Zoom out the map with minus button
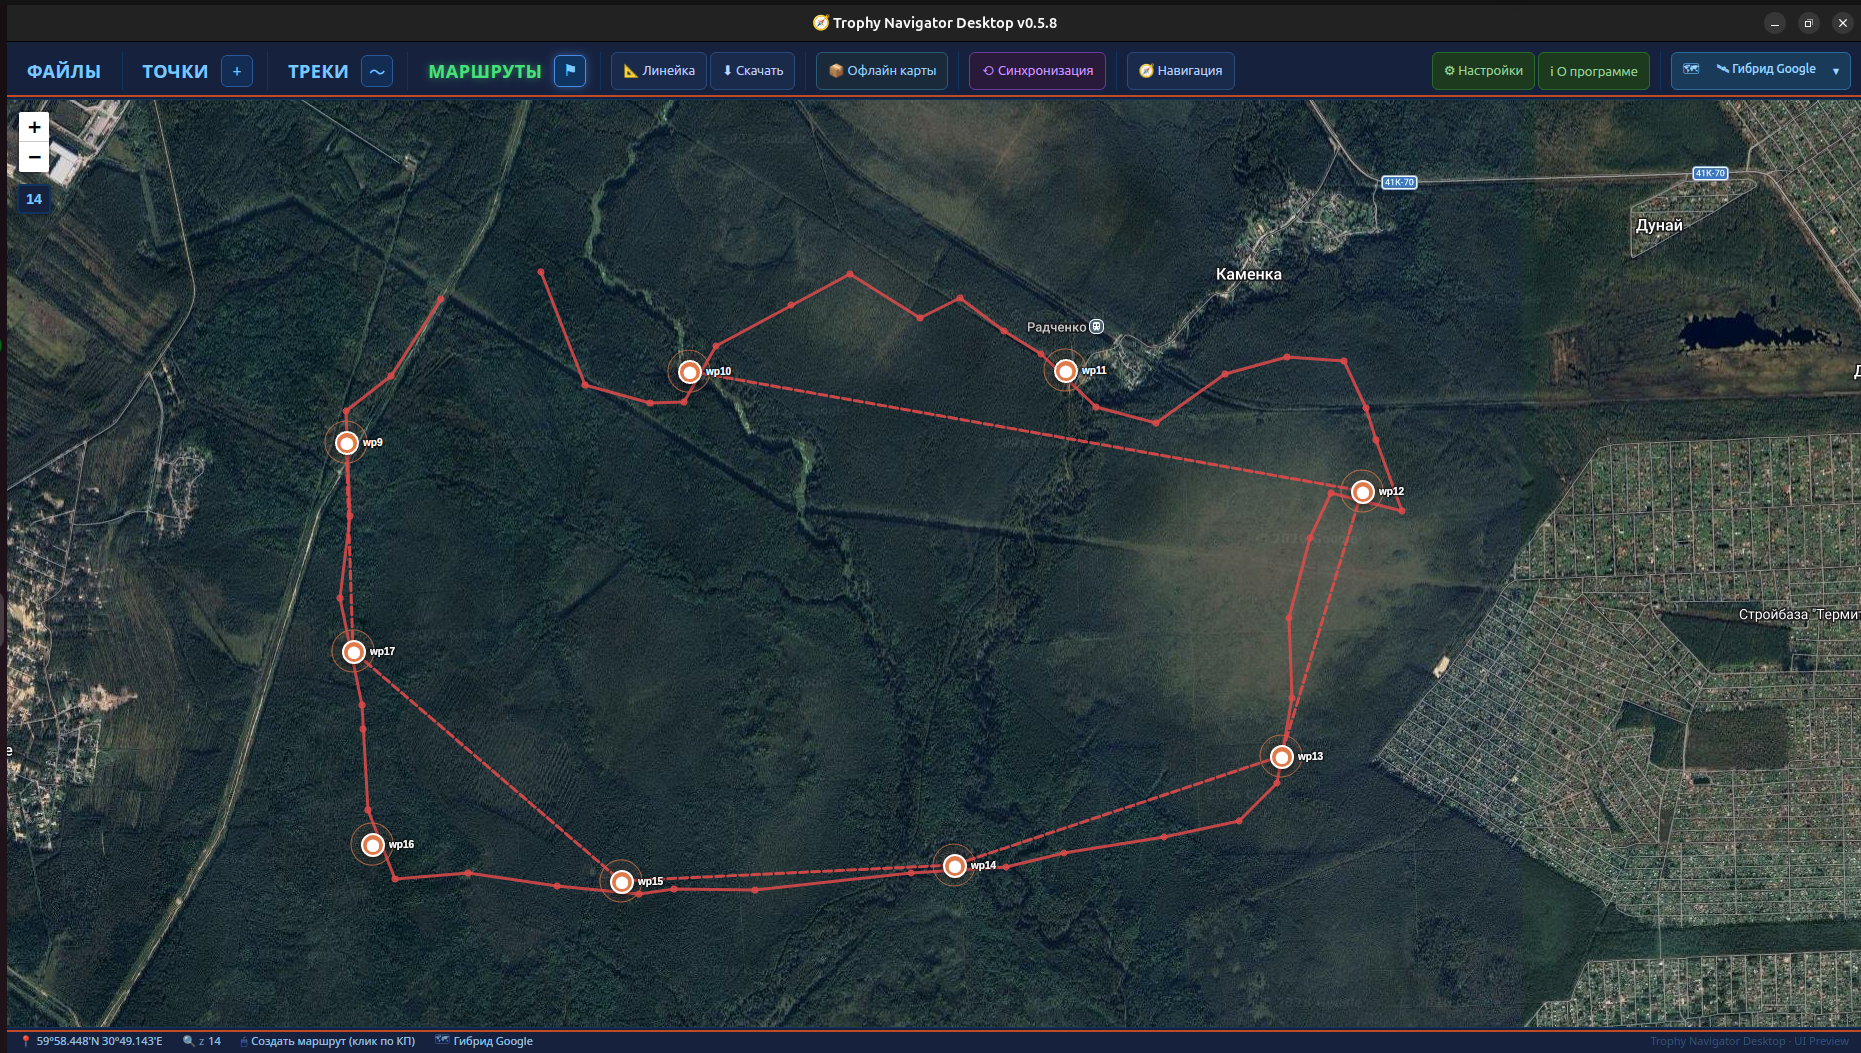 pos(34,157)
